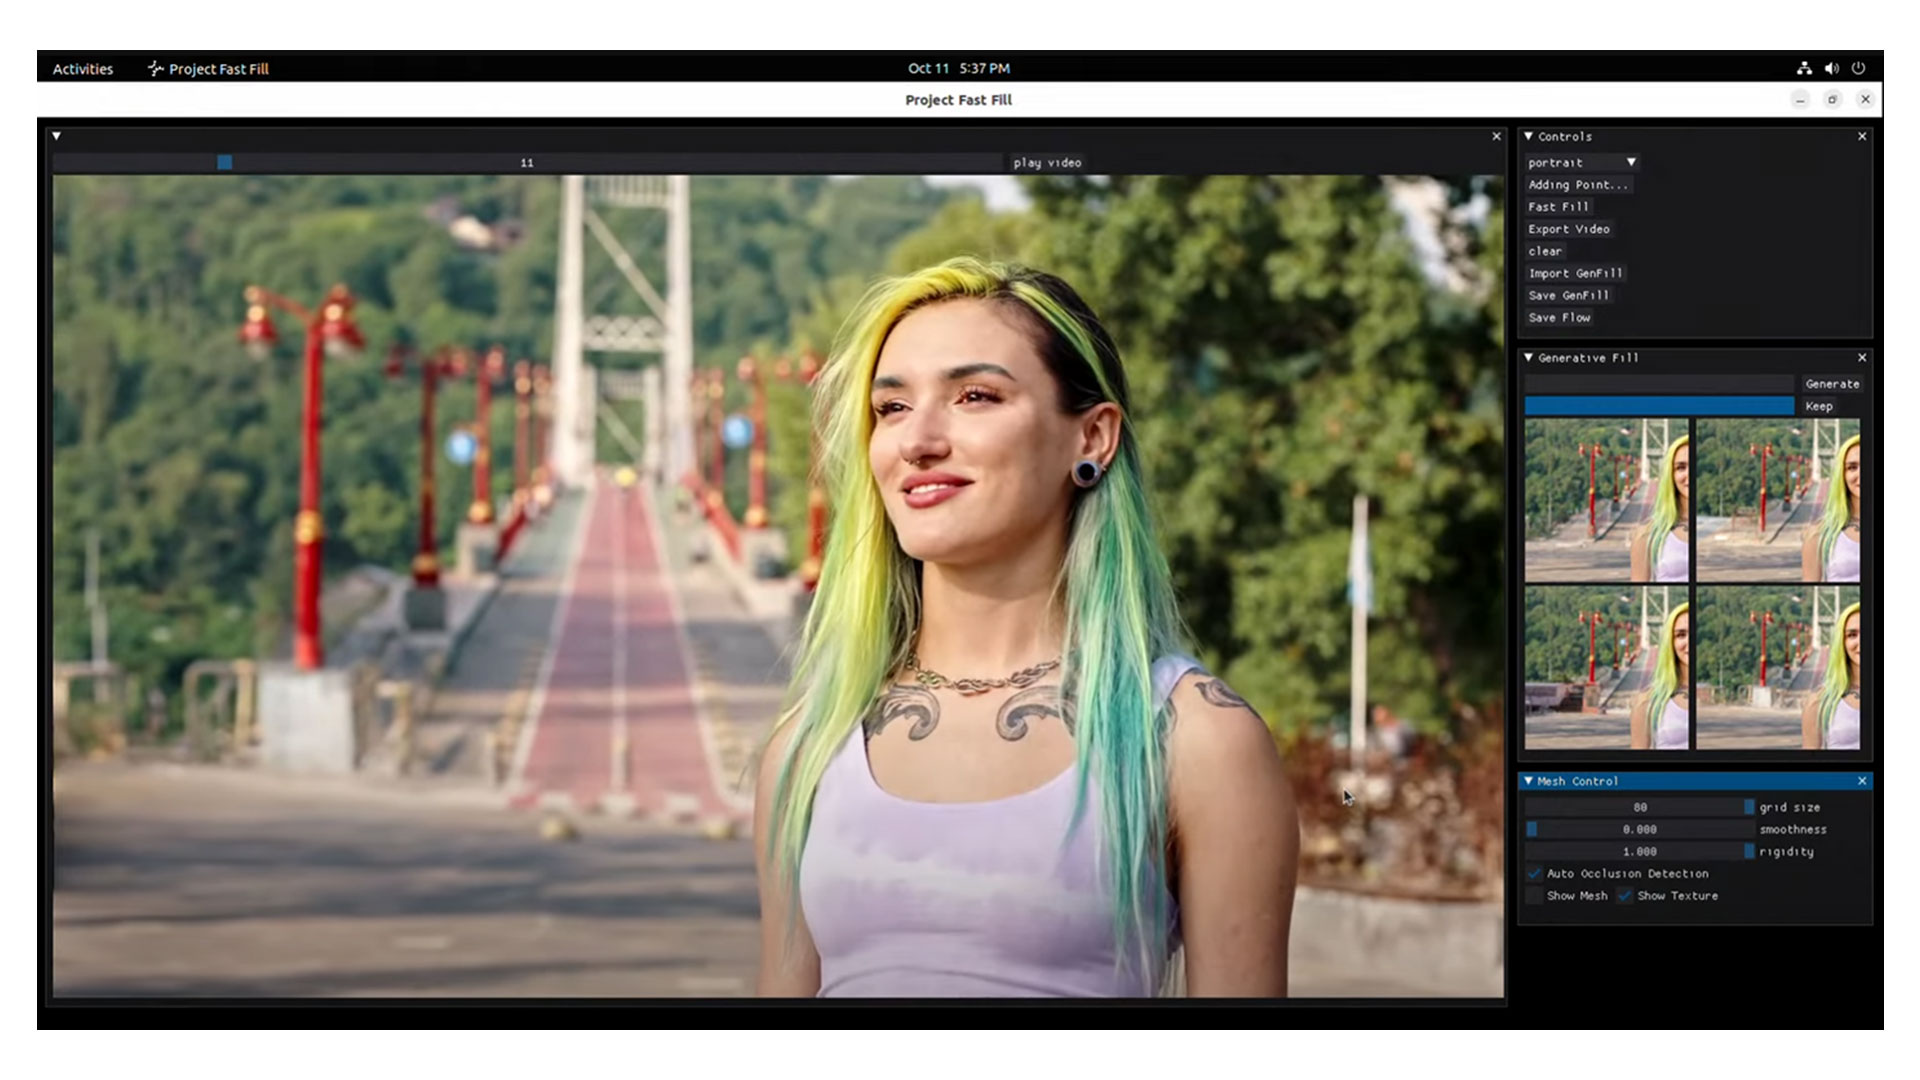
Task: Collapse the Mesh Control section
Action: [x=1528, y=781]
